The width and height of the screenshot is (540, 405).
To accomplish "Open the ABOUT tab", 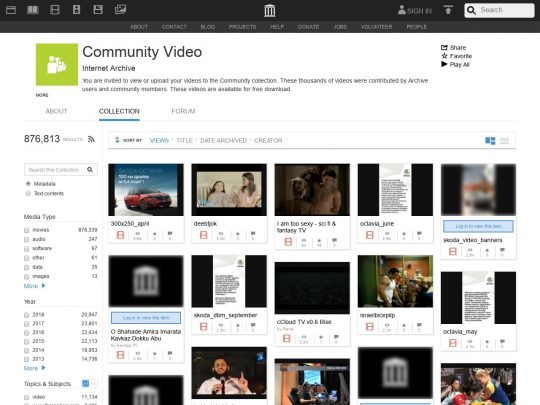I will (56, 111).
